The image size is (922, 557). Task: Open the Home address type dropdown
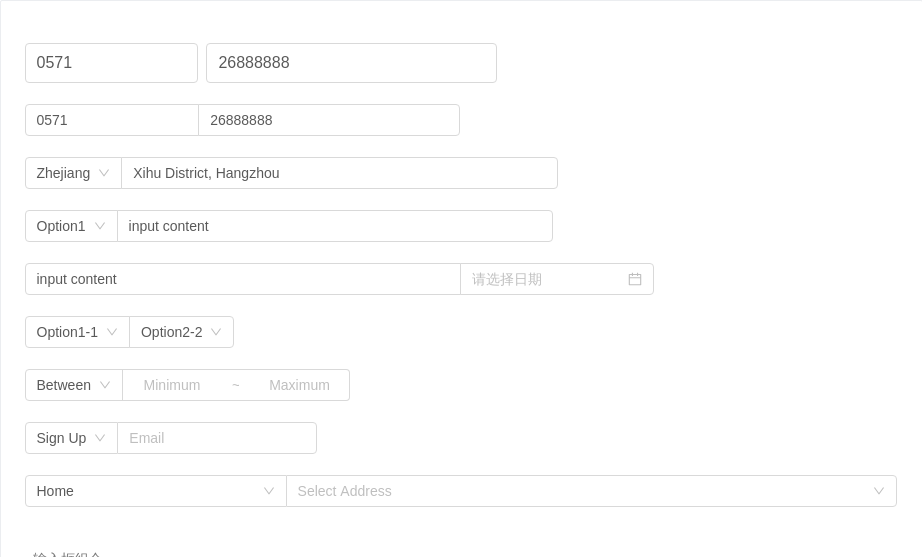156,491
